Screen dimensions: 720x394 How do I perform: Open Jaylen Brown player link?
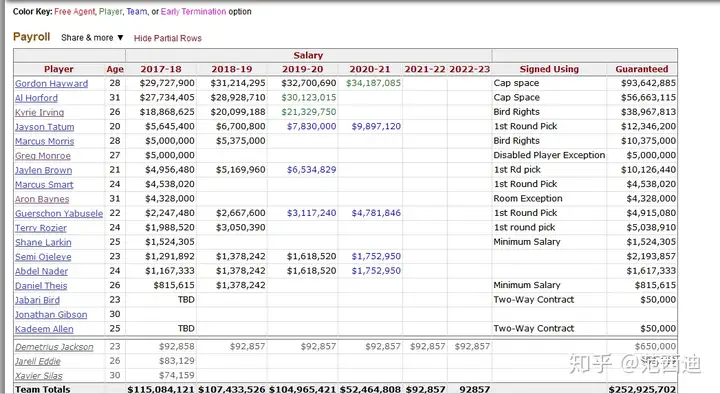click(44, 170)
